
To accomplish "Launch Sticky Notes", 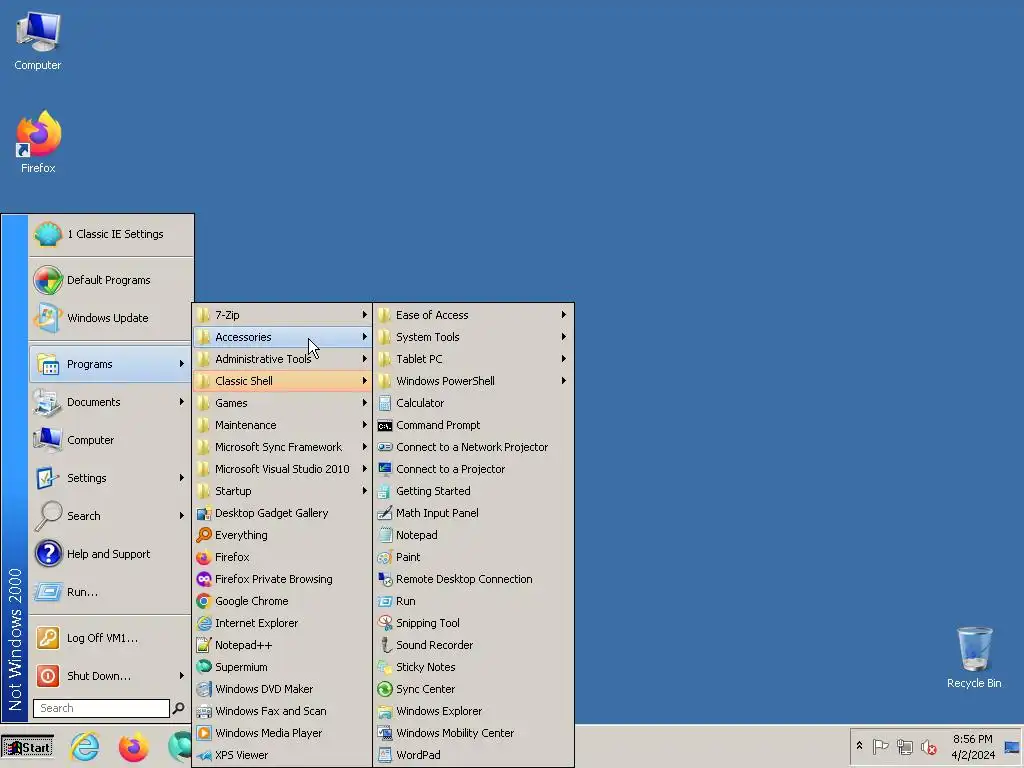I will 473,667.
